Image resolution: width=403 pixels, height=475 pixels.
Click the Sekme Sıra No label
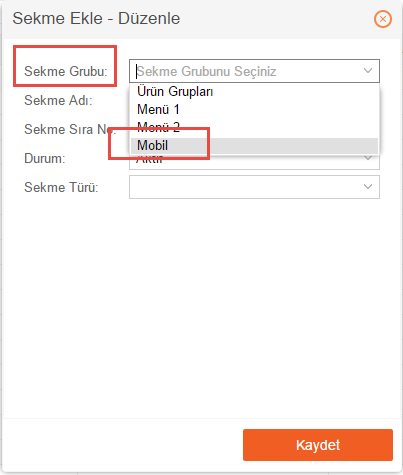click(70, 129)
